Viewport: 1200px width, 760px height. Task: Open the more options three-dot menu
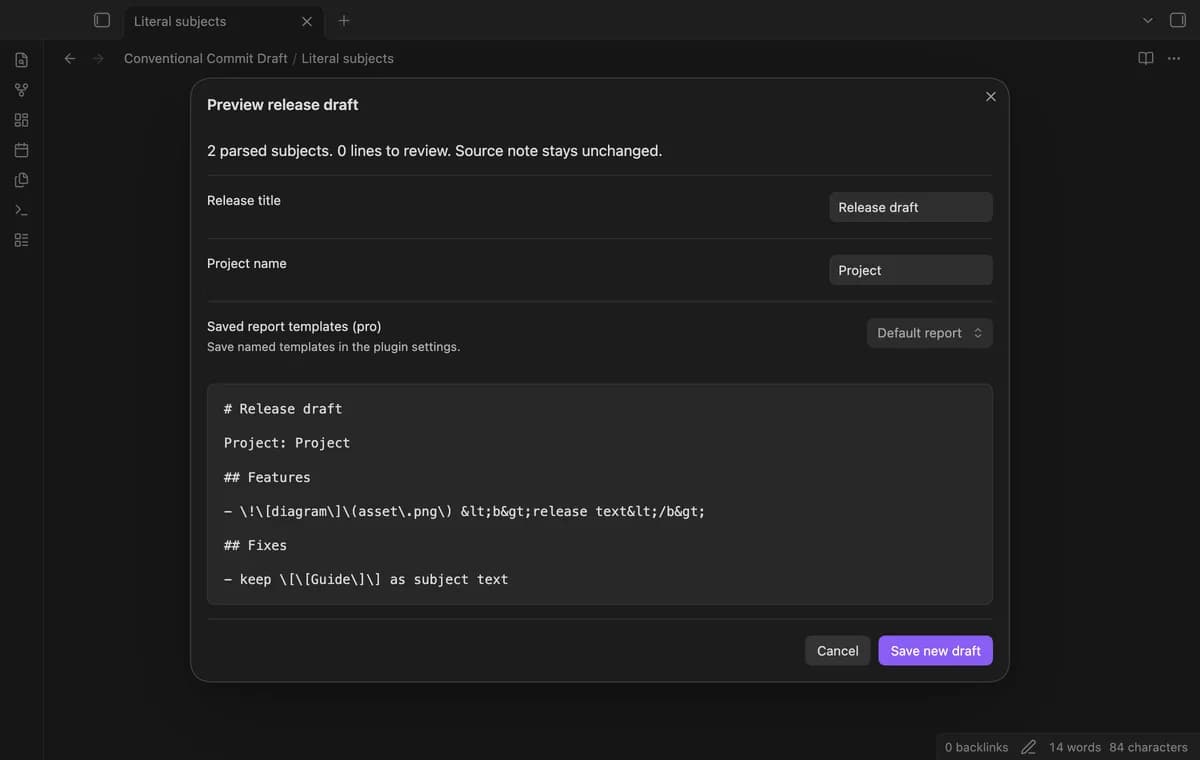1174,58
